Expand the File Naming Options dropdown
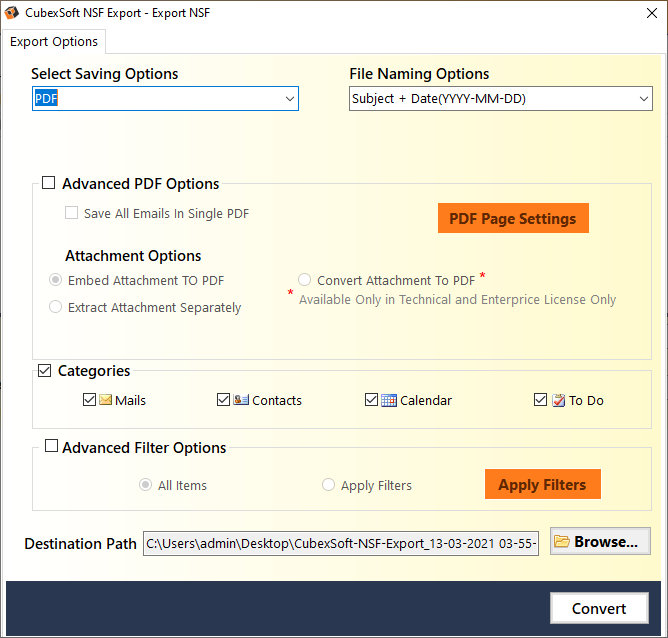Image resolution: width=668 pixels, height=638 pixels. click(501, 99)
